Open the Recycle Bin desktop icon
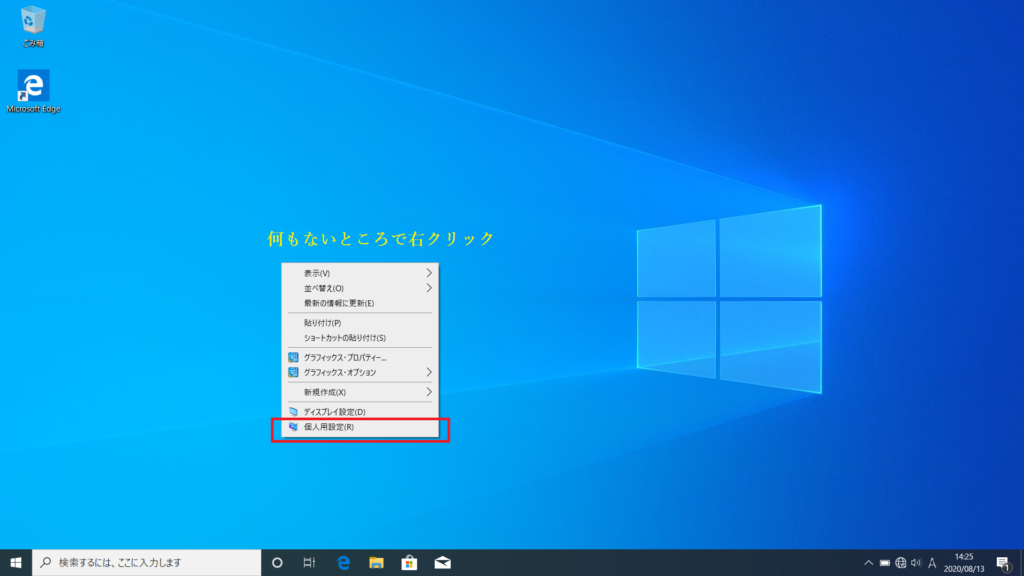This screenshot has height=576, width=1024. [33, 26]
